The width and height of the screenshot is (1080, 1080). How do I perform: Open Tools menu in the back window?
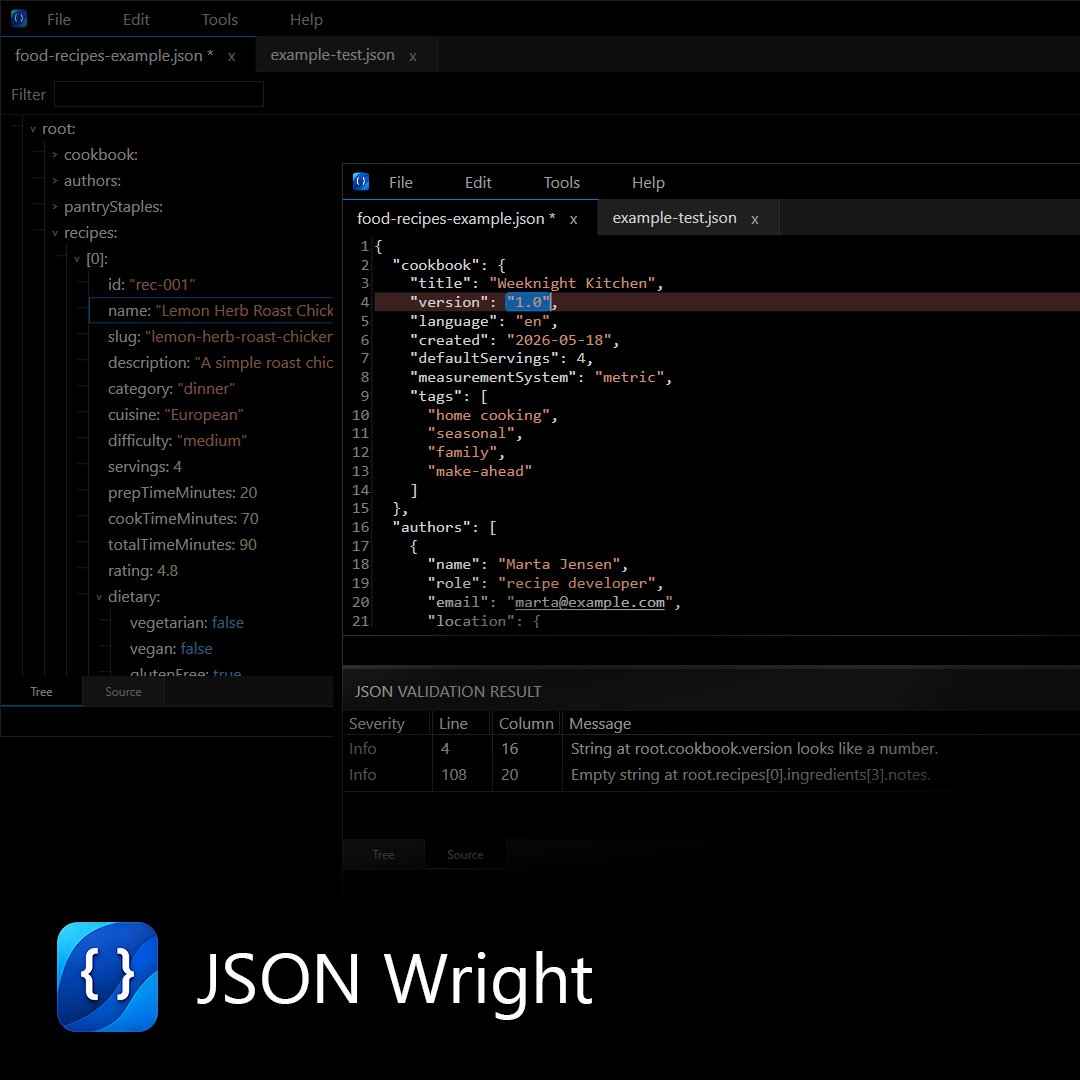coord(220,19)
